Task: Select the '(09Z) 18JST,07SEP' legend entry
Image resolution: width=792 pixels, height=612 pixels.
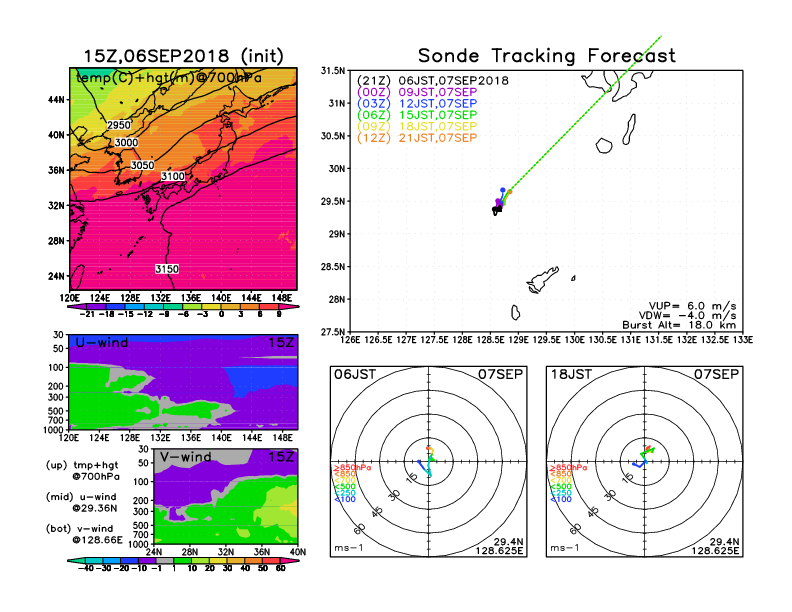Action: pos(417,126)
